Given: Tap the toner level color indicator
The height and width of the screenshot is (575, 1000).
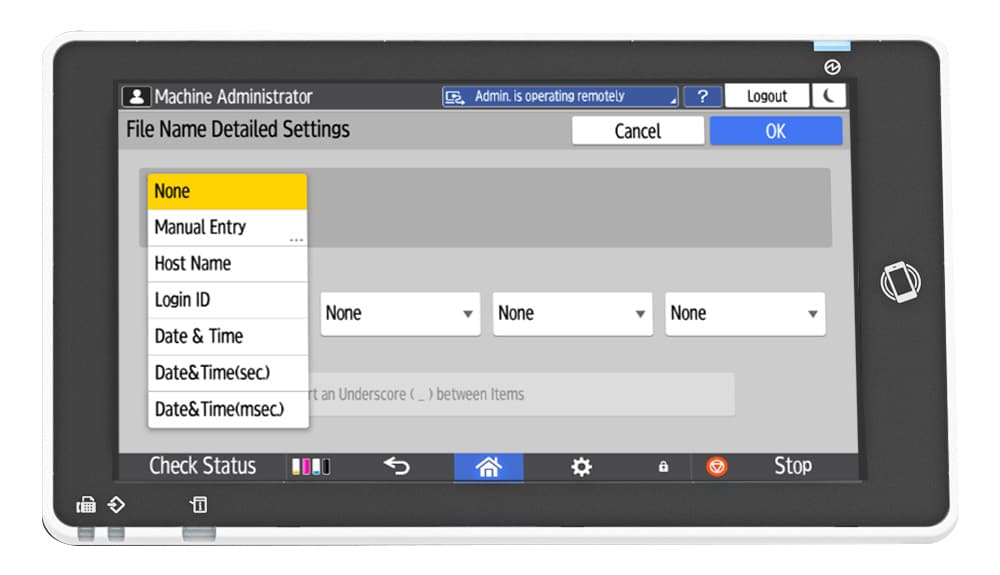Looking at the screenshot, I should (x=310, y=467).
